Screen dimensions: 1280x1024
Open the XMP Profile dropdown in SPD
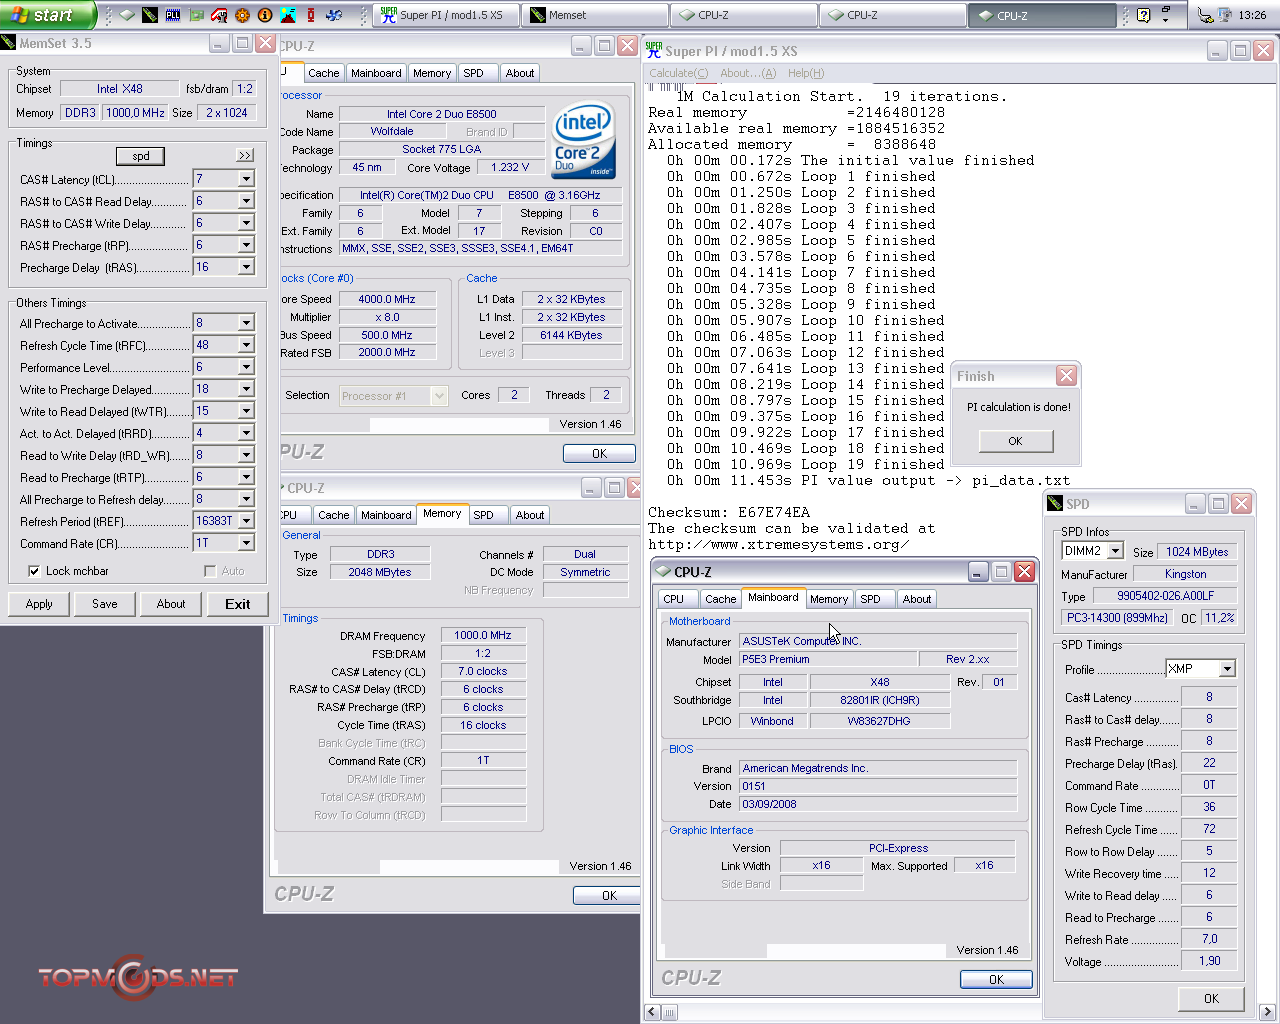point(1227,668)
